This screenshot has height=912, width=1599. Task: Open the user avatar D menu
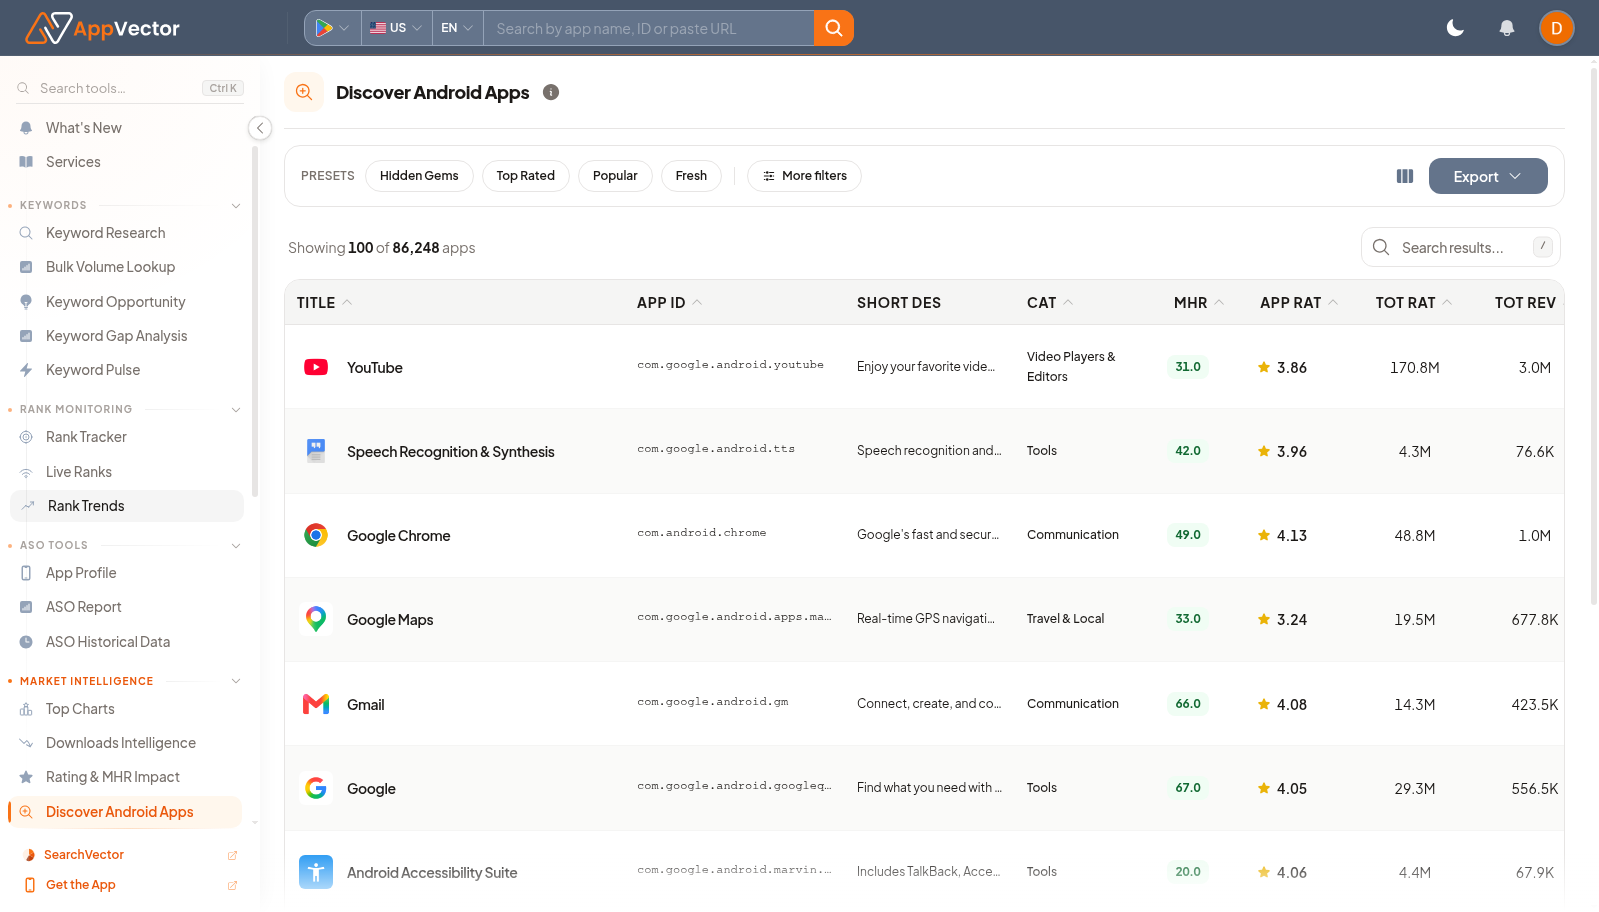coord(1556,28)
